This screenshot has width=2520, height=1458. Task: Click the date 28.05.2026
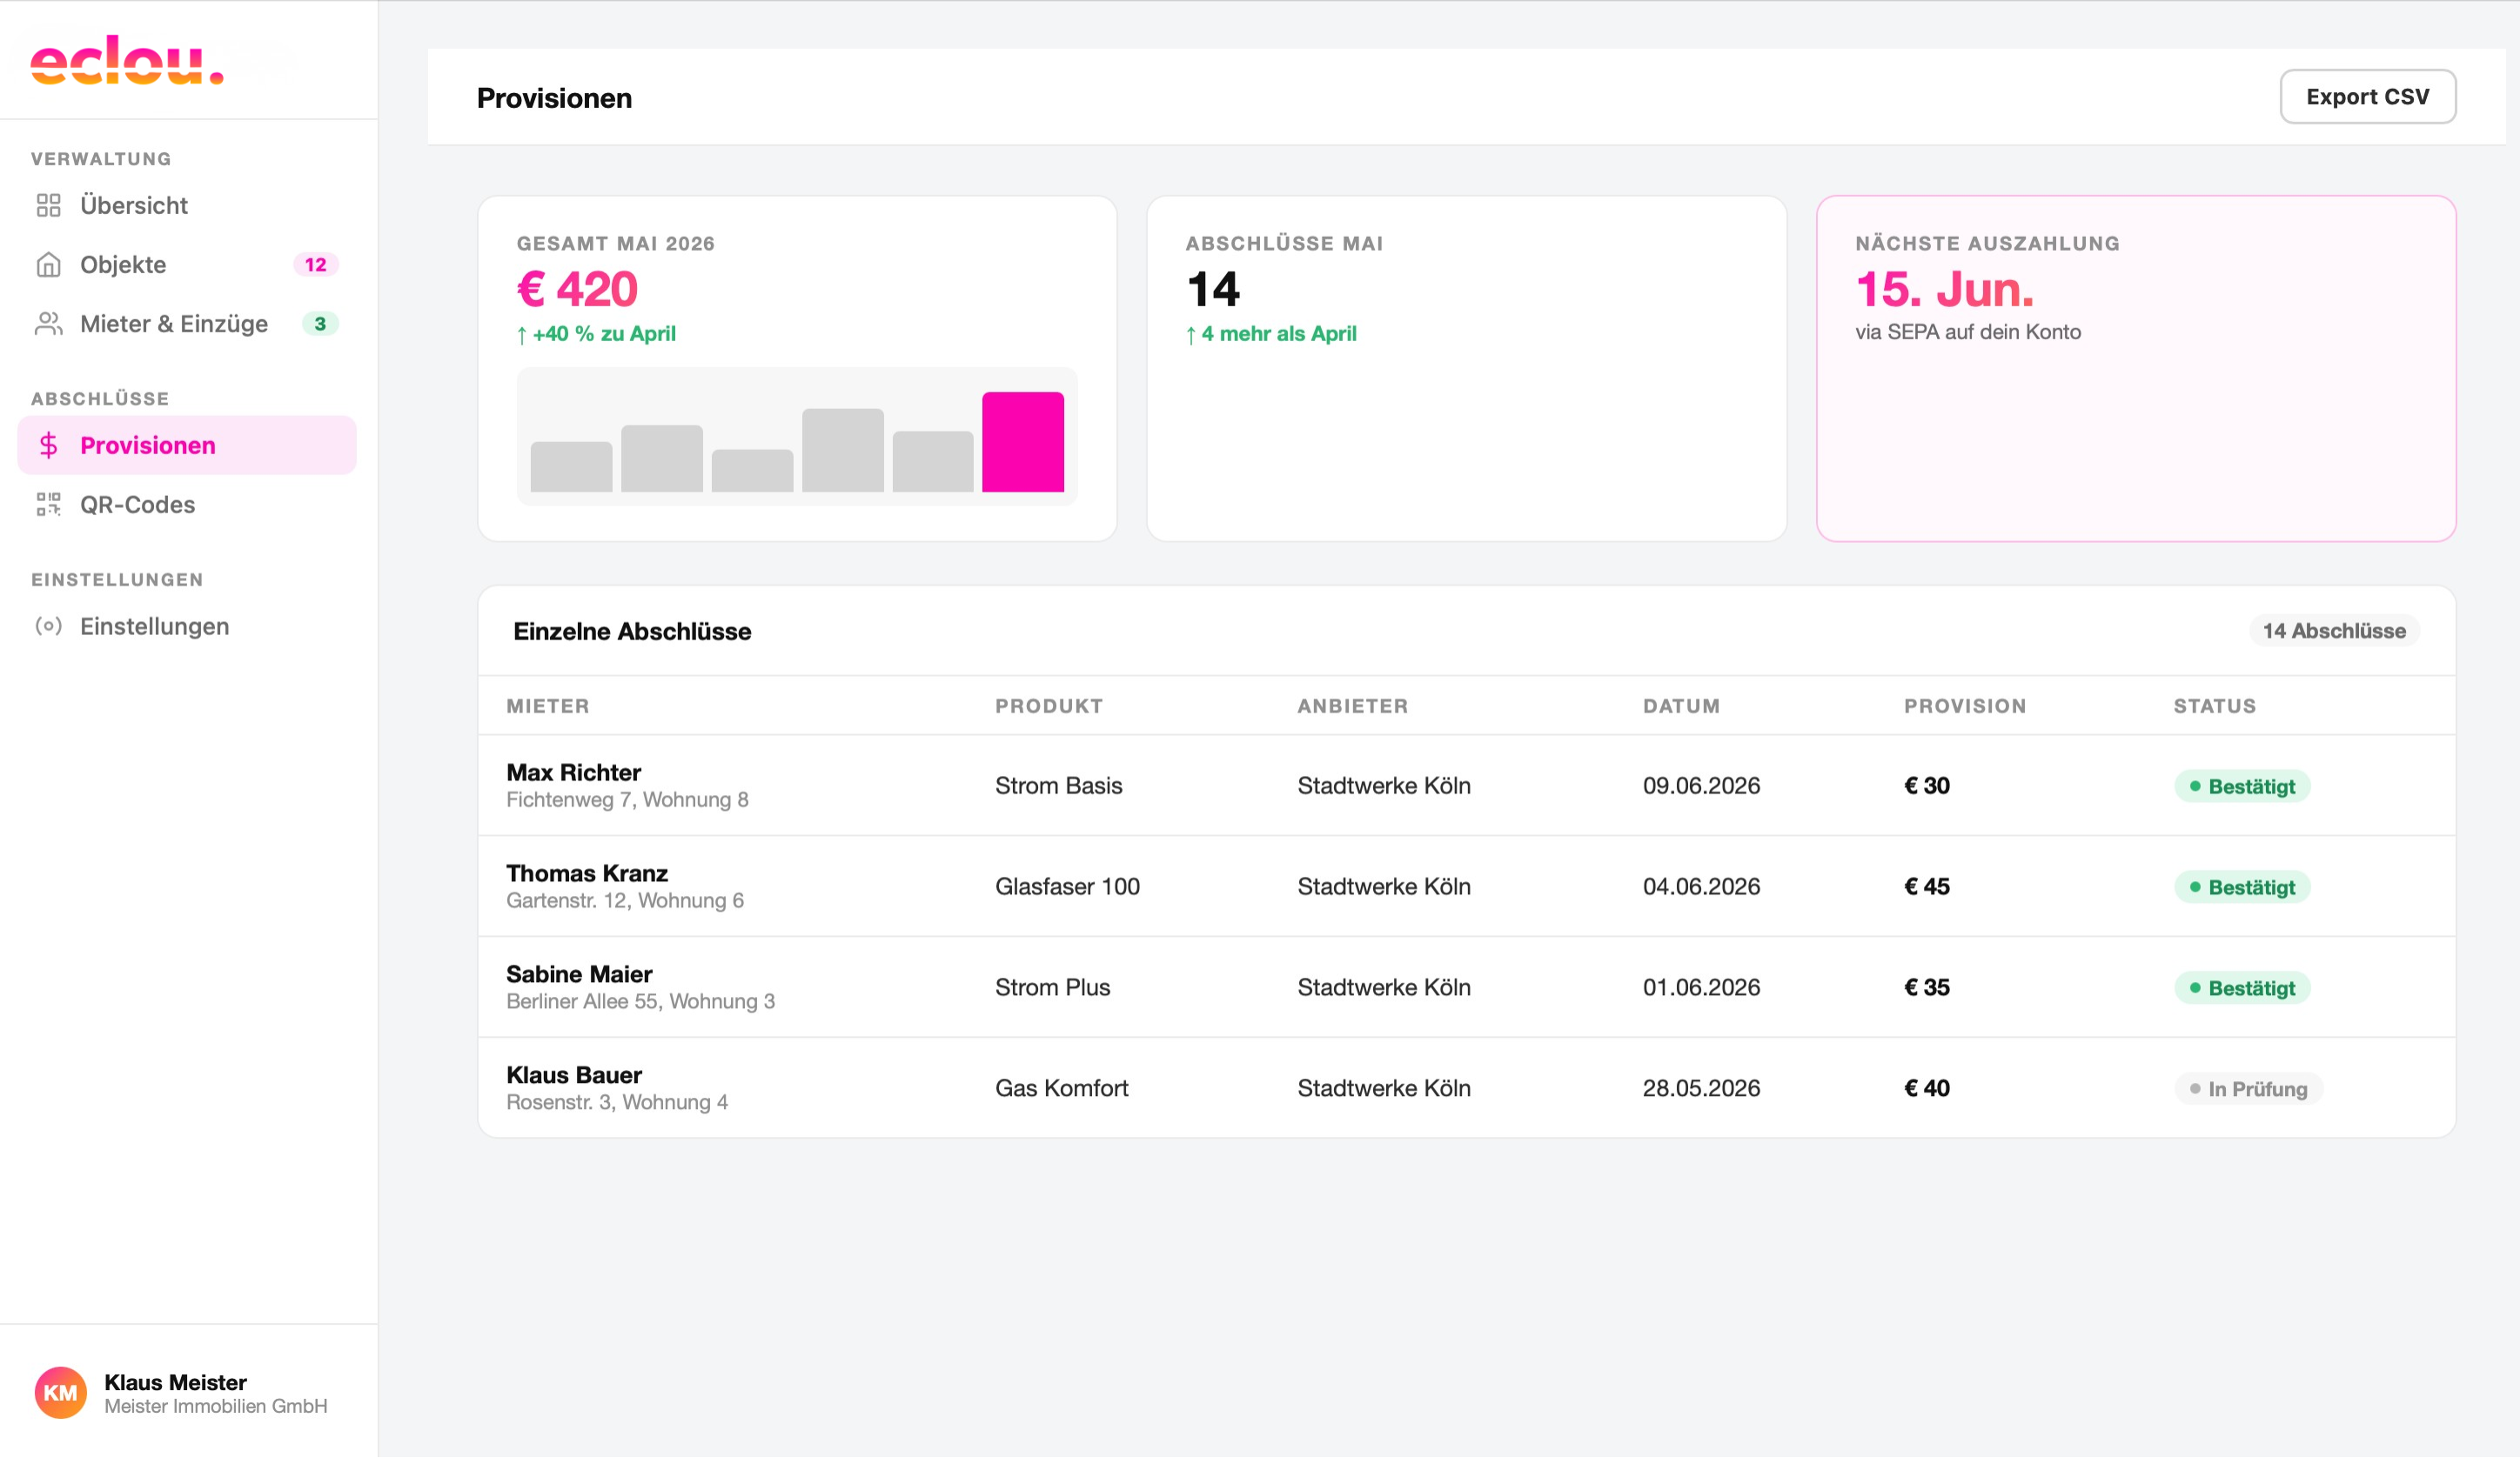pos(1701,1088)
